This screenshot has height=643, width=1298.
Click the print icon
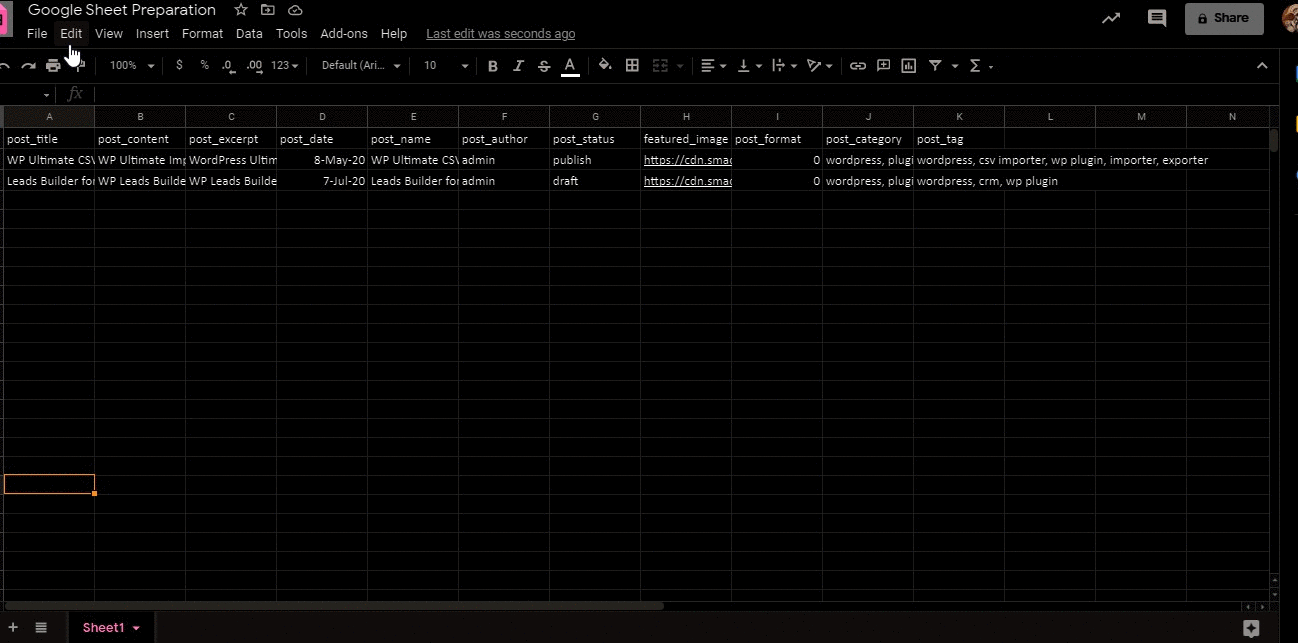pos(53,66)
